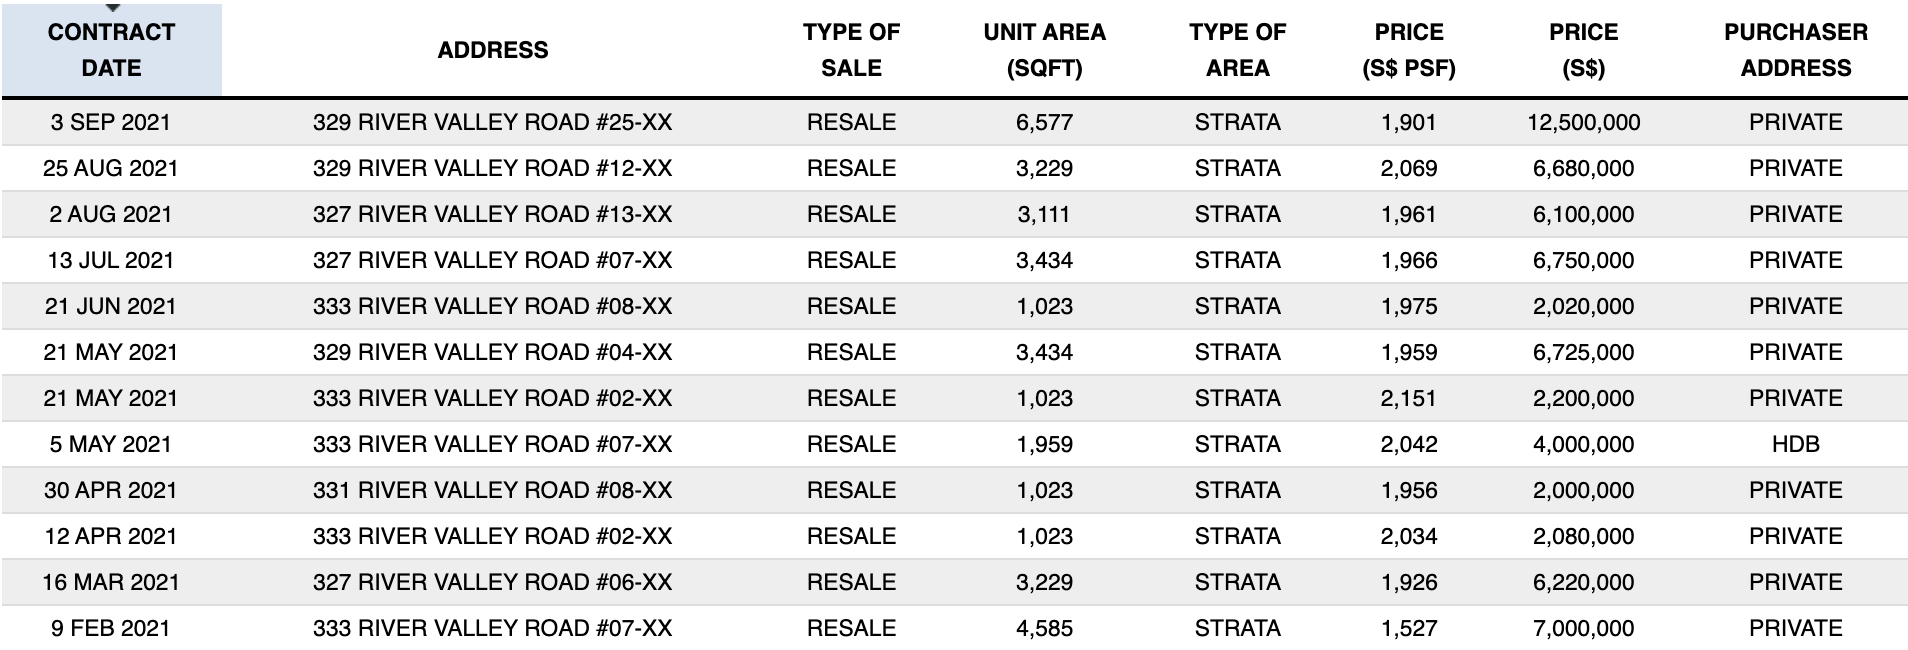Click the Type of Sale header
1908x650 pixels.
851,50
